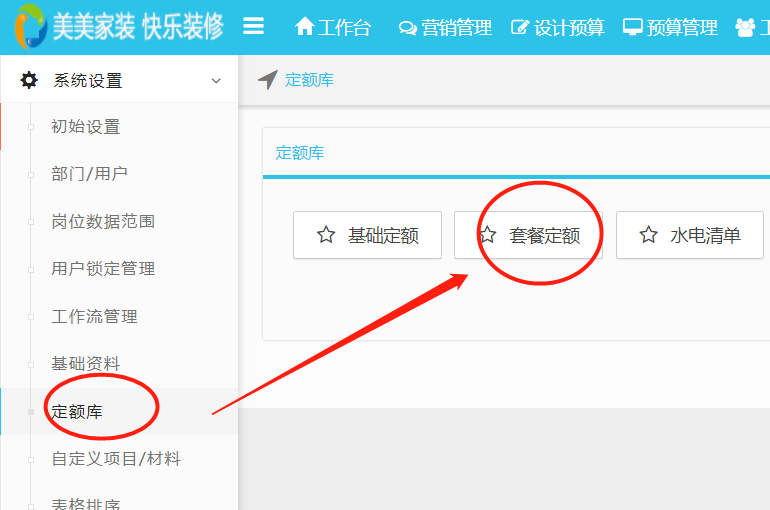Click the gear icon next to 系统设置
This screenshot has height=510, width=770.
tap(29, 80)
